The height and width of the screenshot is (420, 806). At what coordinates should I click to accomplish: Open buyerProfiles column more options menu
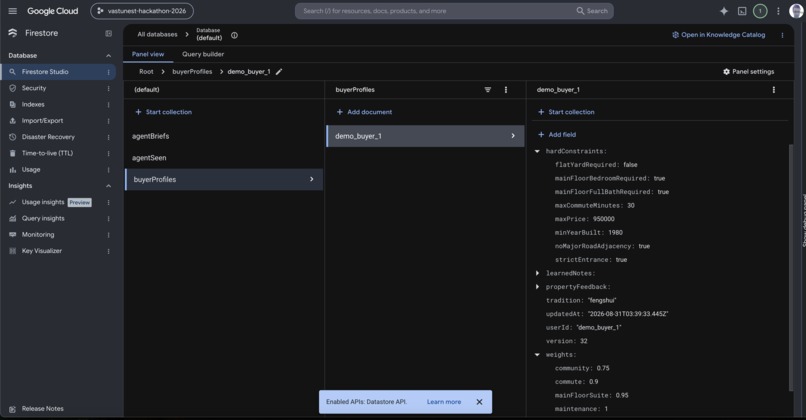[x=506, y=90]
